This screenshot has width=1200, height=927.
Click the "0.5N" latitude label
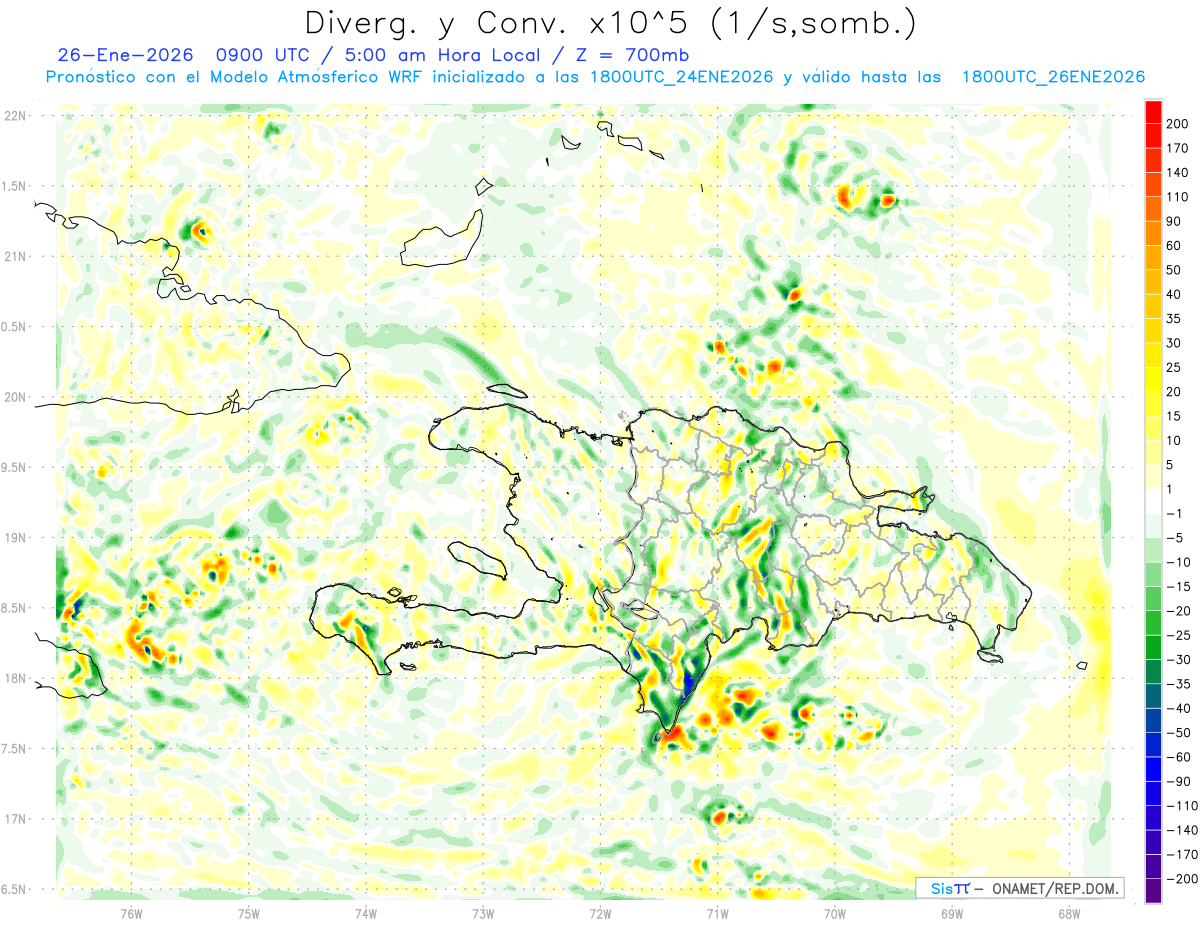pyautogui.click(x=15, y=327)
